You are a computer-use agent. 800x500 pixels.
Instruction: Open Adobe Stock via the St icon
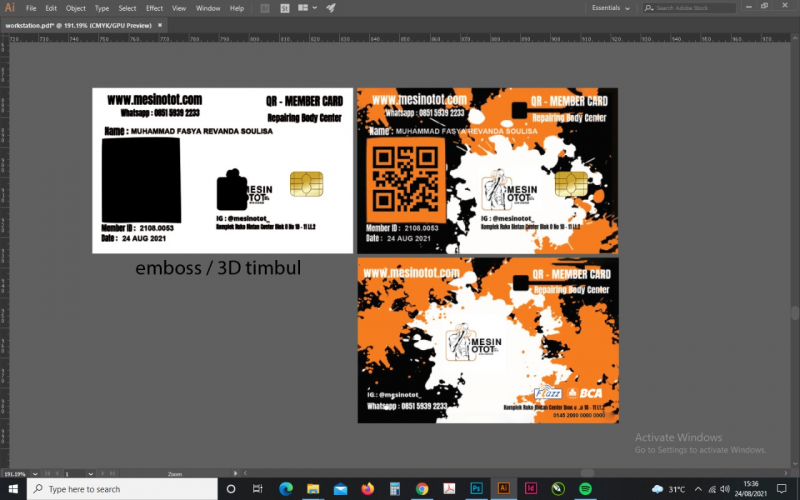coord(284,8)
